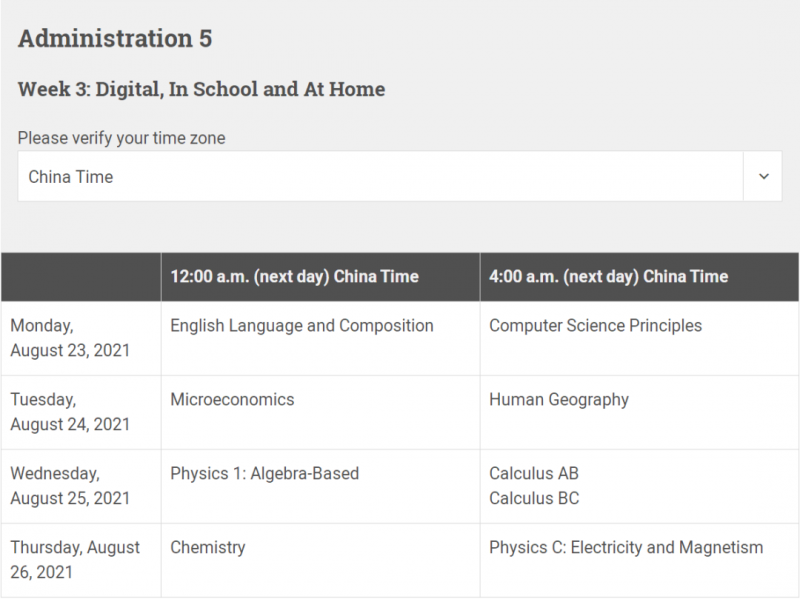Click the Calculus BC entry
The image size is (800, 599).
pos(534,498)
